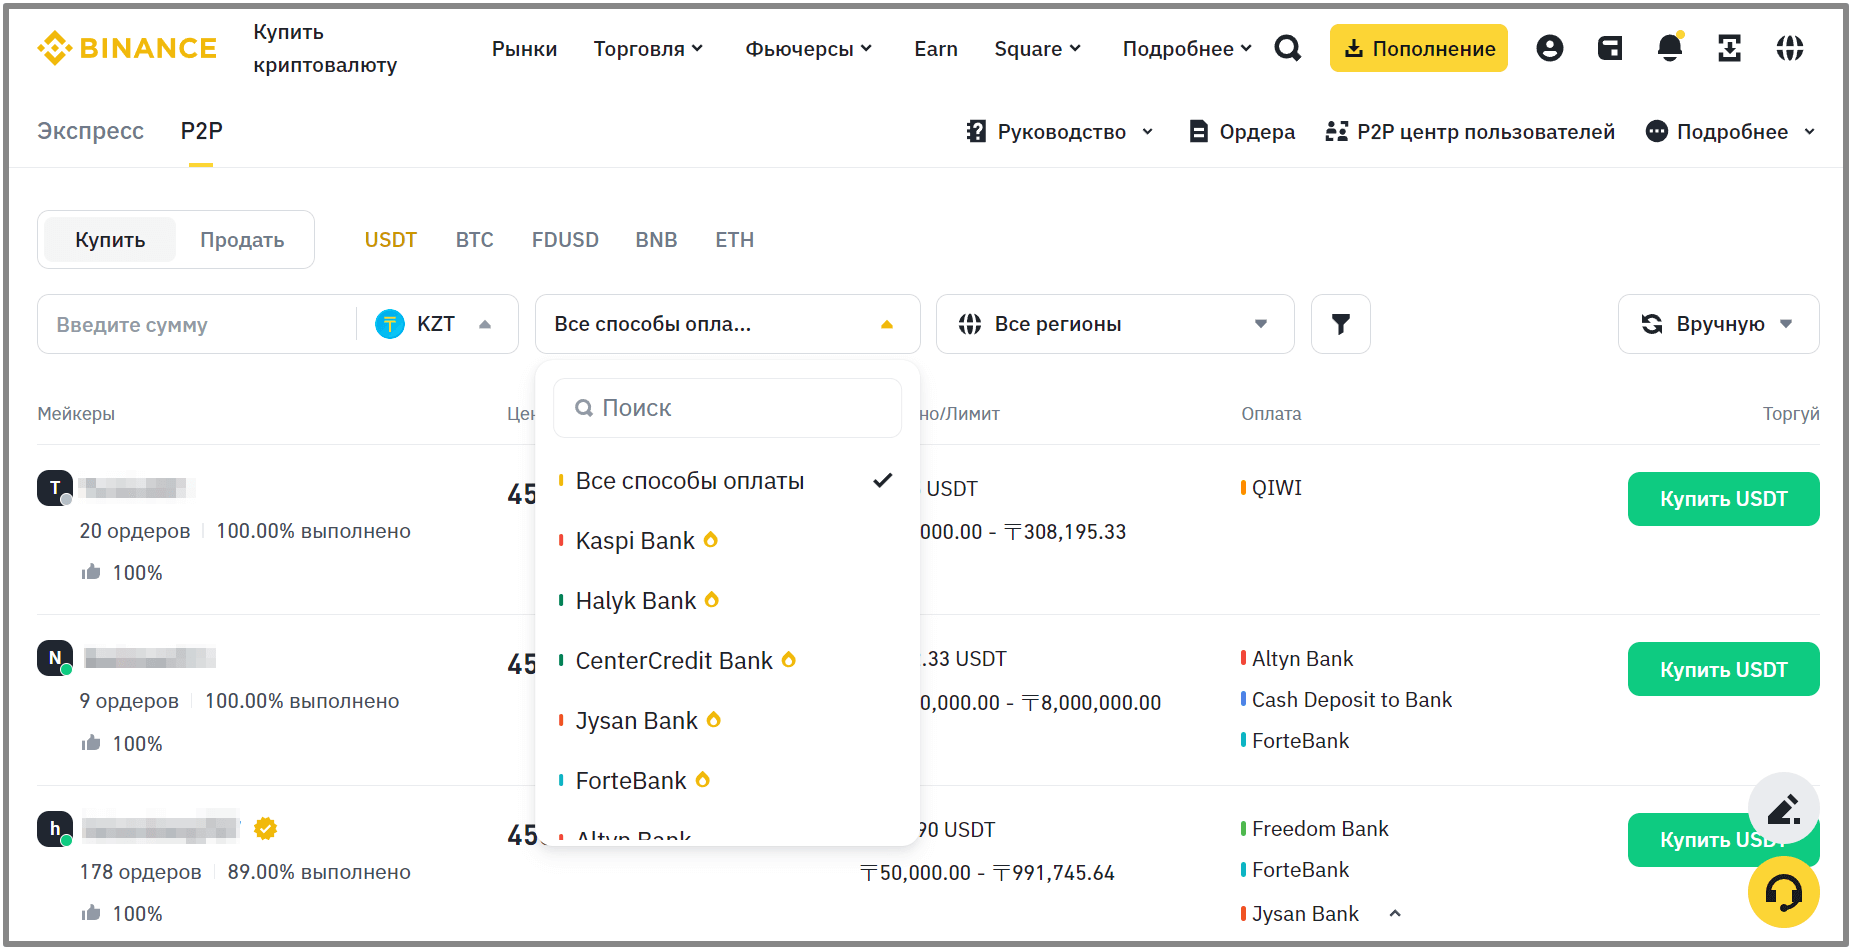Select Все способы оплаты option
Image resolution: width=1852 pixels, height=950 pixels.
[x=728, y=481]
